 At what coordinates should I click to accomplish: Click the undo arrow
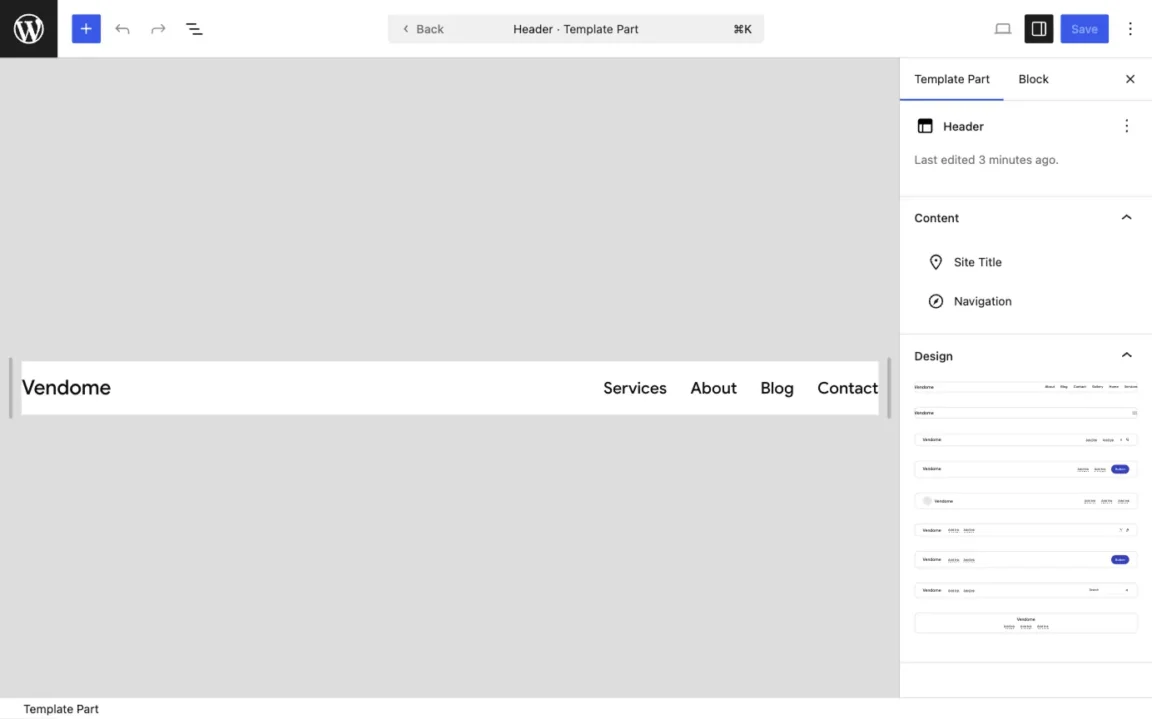pyautogui.click(x=122, y=28)
